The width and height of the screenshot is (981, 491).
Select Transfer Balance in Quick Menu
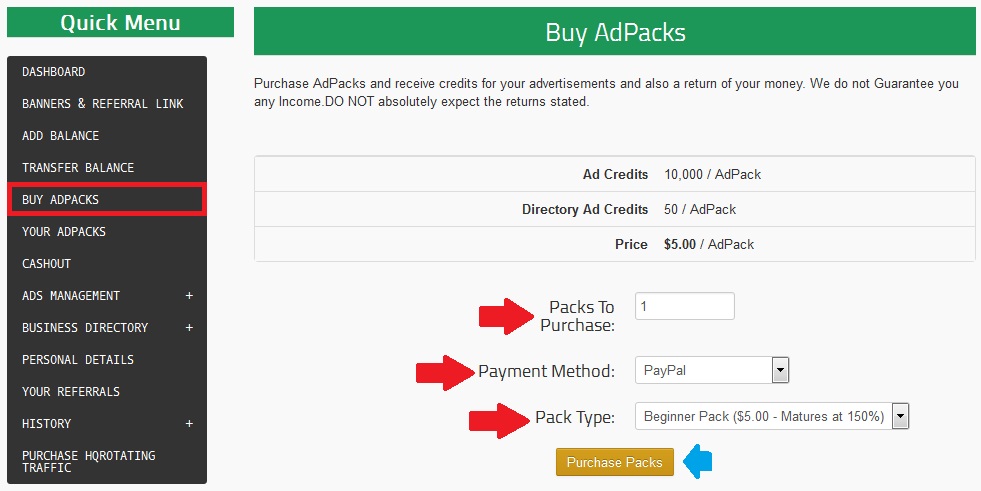(x=78, y=168)
